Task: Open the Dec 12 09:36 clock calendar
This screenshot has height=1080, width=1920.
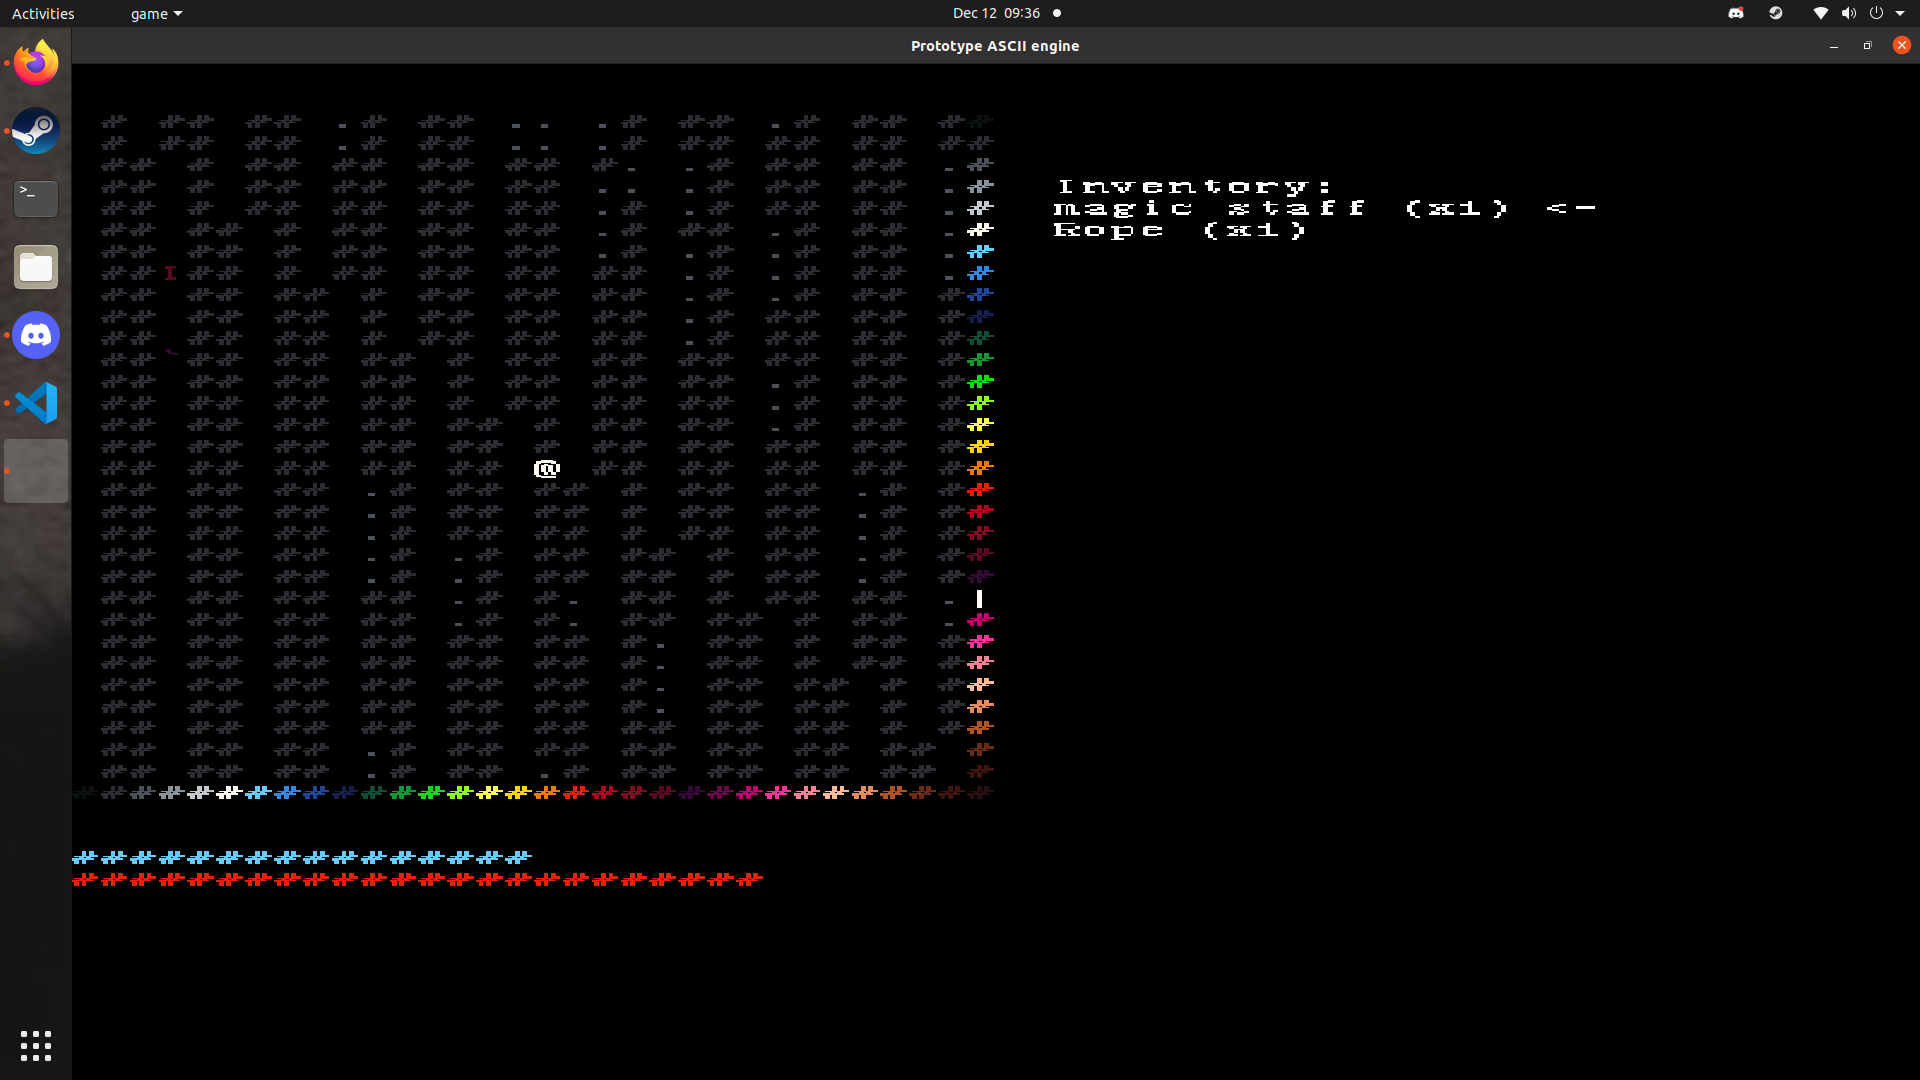Action: point(996,13)
